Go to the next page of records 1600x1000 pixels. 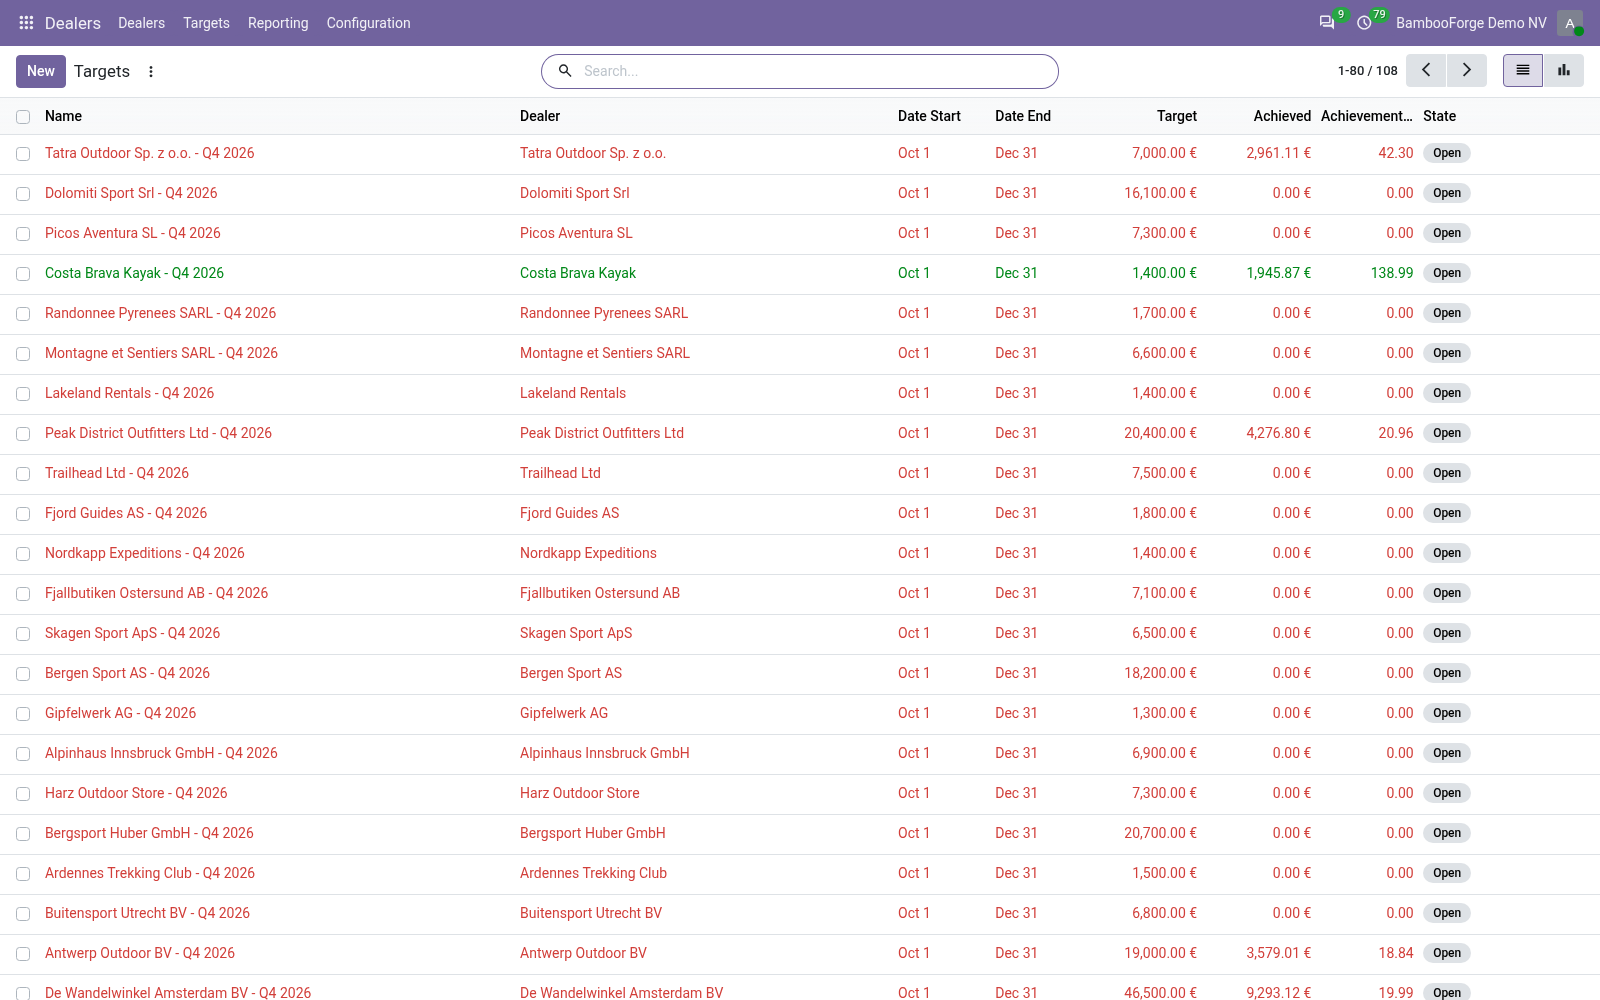(x=1467, y=71)
